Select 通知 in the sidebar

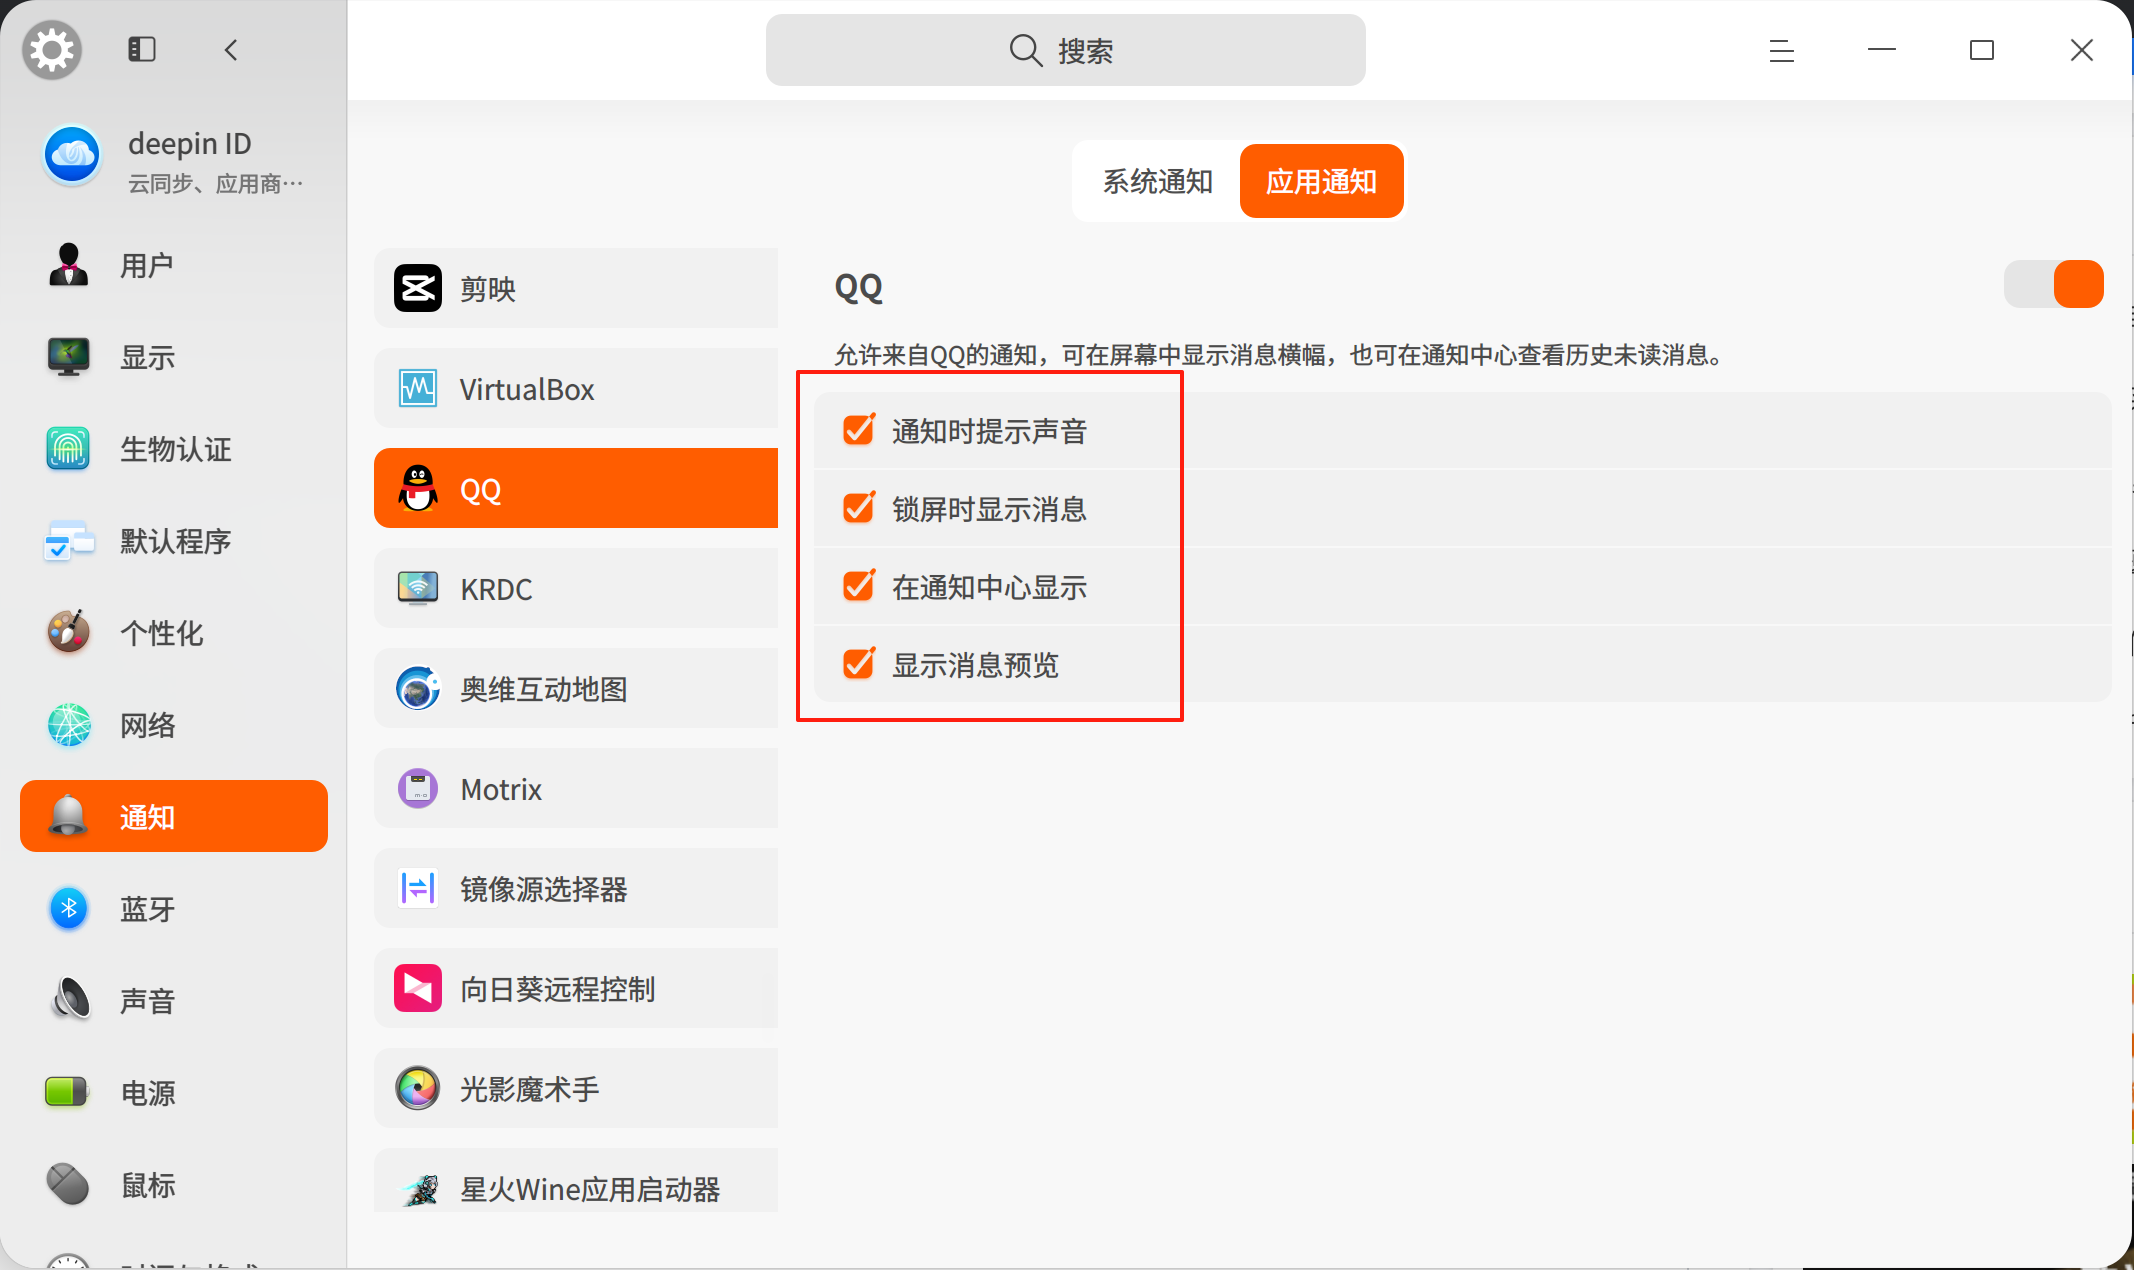[x=174, y=816]
